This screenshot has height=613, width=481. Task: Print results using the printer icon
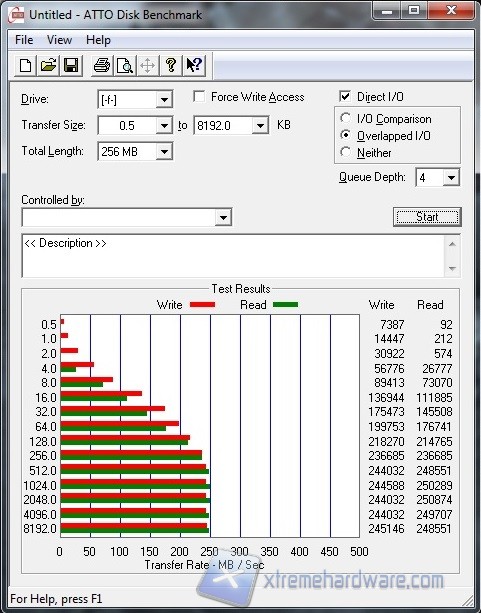[102, 65]
